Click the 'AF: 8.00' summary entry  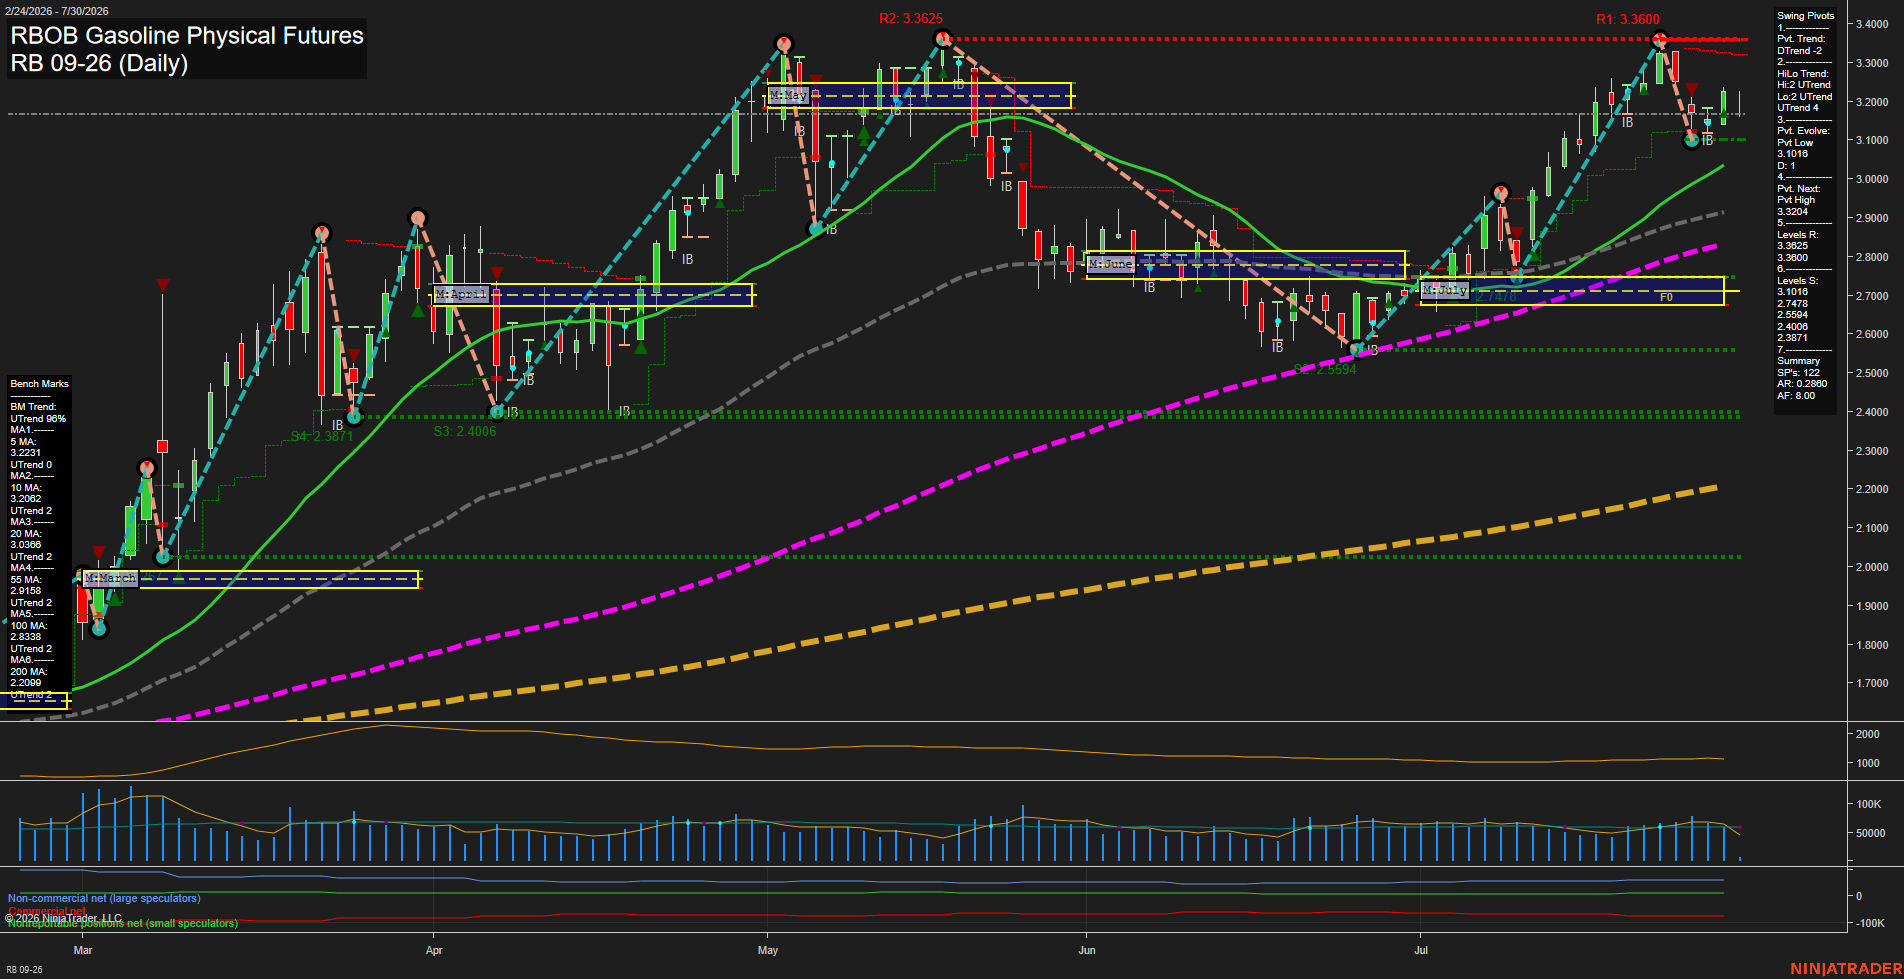1796,396
